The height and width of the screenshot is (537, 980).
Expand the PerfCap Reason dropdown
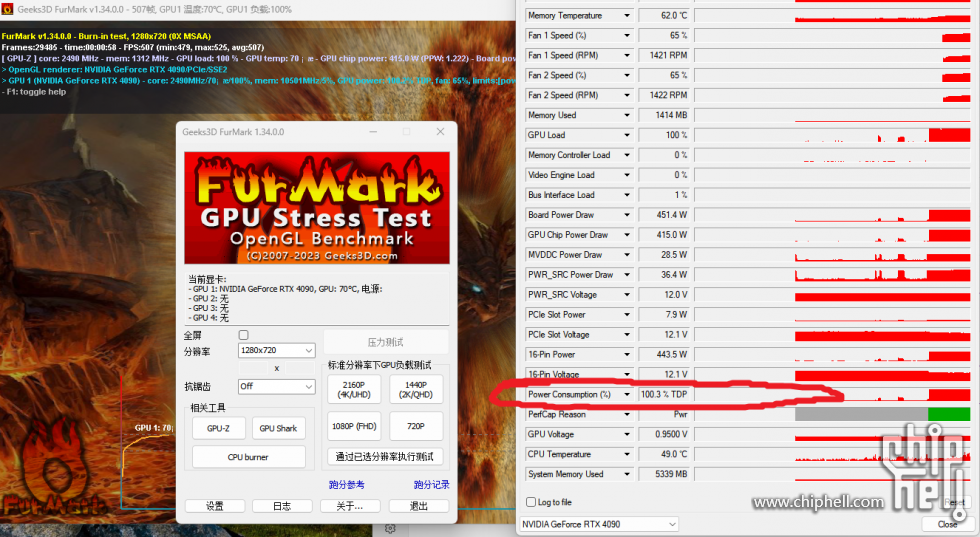(x=627, y=414)
